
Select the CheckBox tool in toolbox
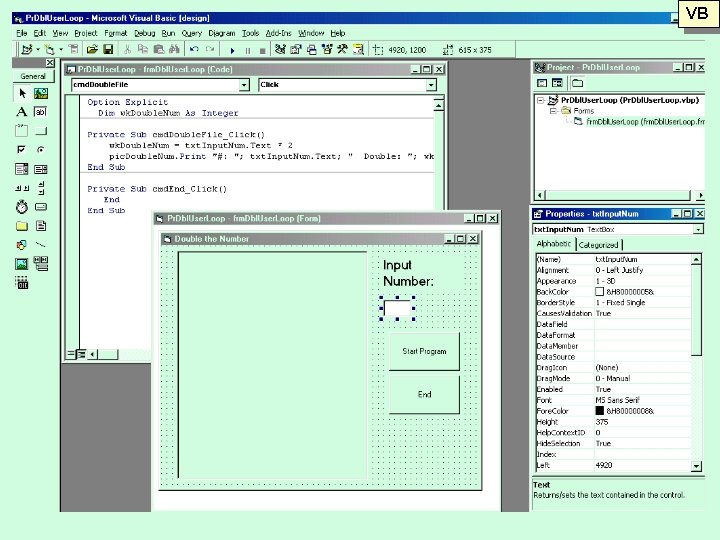tap(22, 150)
